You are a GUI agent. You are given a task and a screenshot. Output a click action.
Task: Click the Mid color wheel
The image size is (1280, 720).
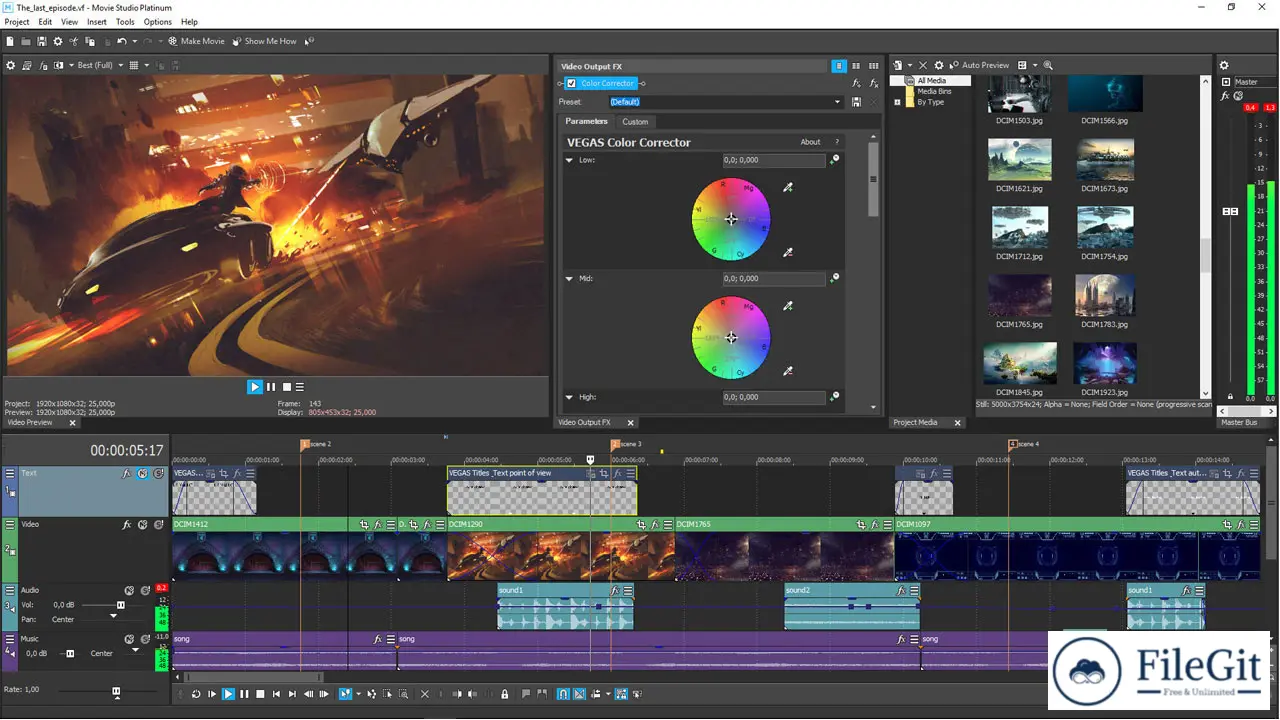click(x=731, y=338)
